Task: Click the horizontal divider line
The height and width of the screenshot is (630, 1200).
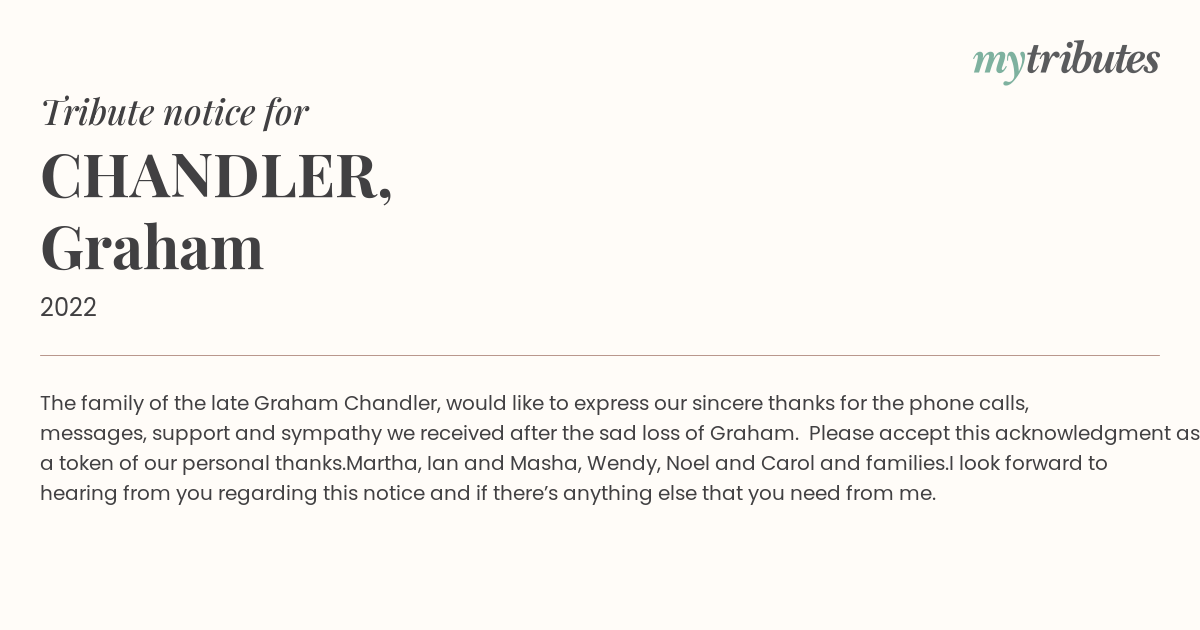Action: (600, 355)
